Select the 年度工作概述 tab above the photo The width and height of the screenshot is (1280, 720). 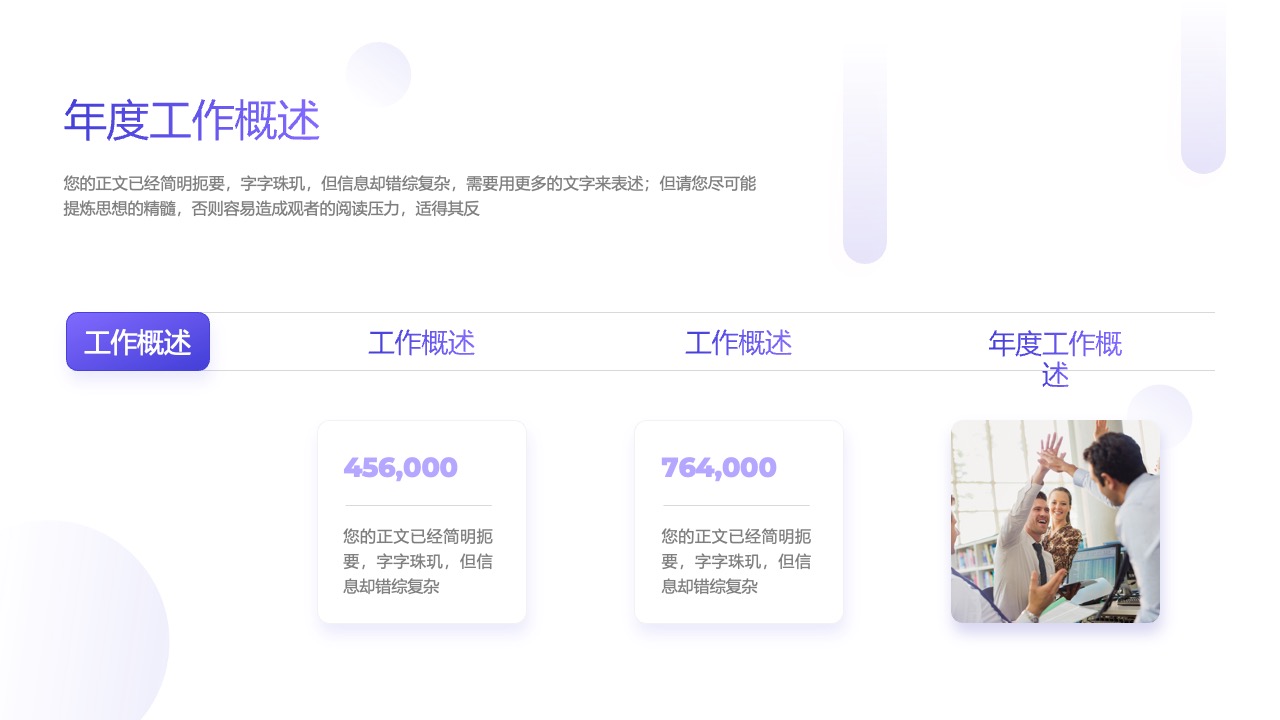pos(1055,359)
